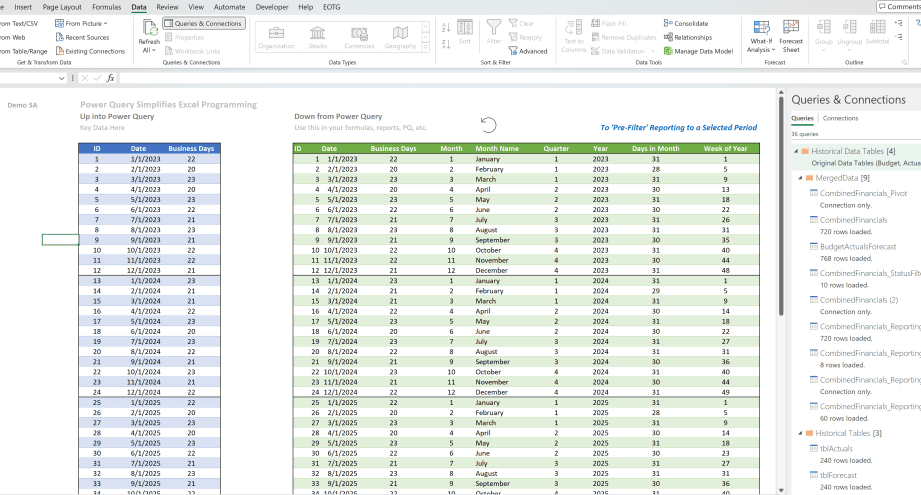921x495 pixels.
Task: Select the Stocks data type
Action: tap(318, 37)
